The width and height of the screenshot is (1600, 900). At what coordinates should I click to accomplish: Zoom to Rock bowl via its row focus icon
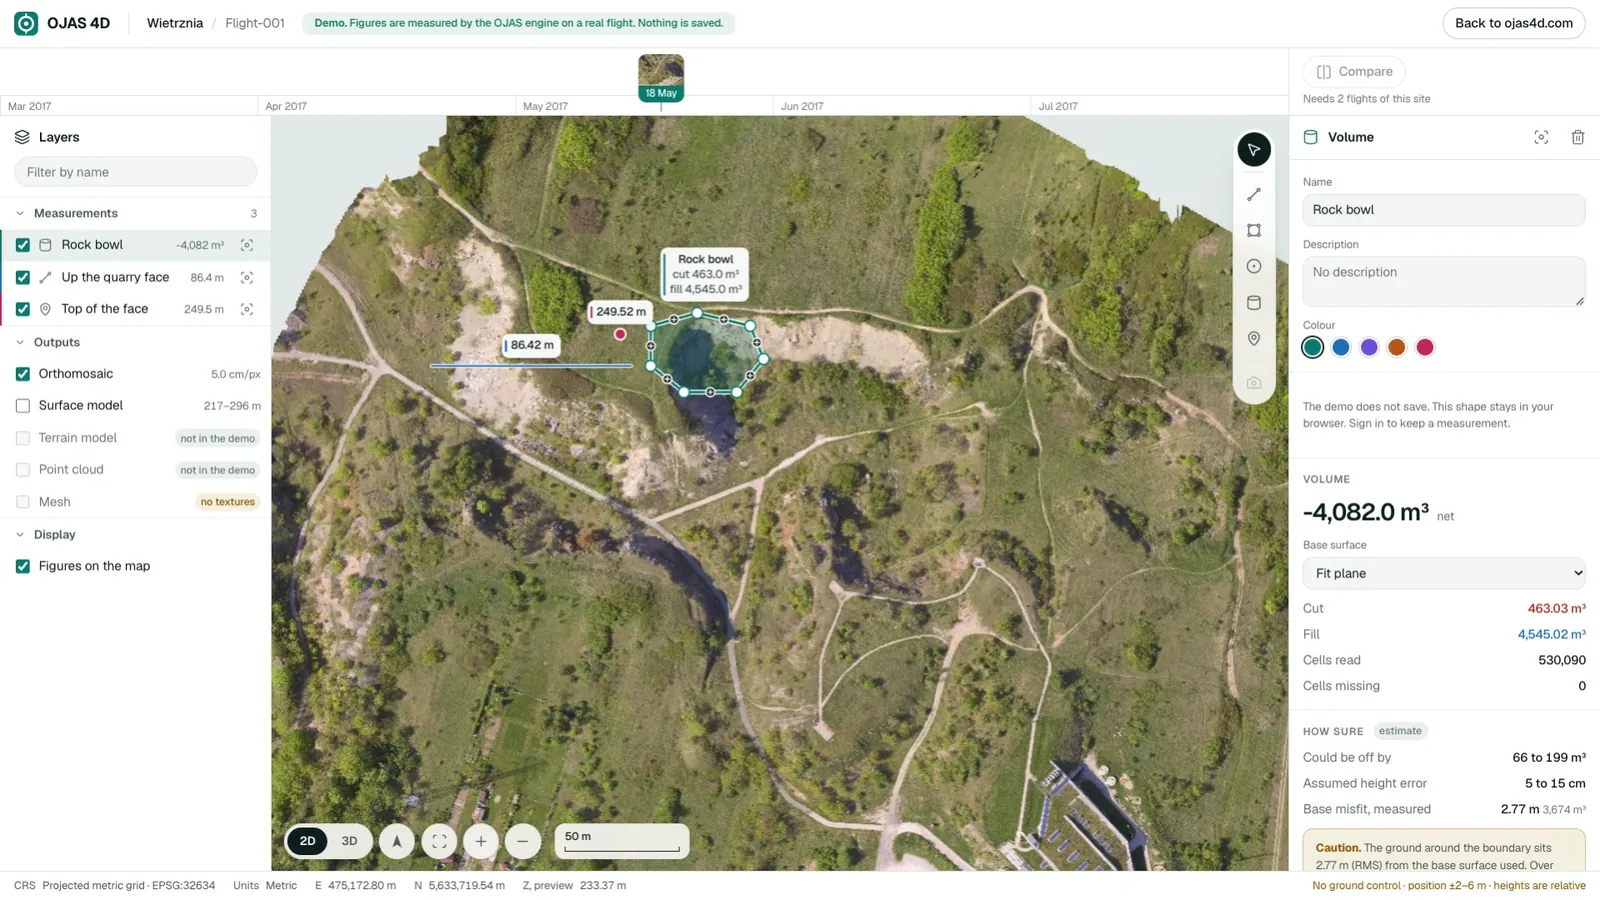[x=247, y=245]
